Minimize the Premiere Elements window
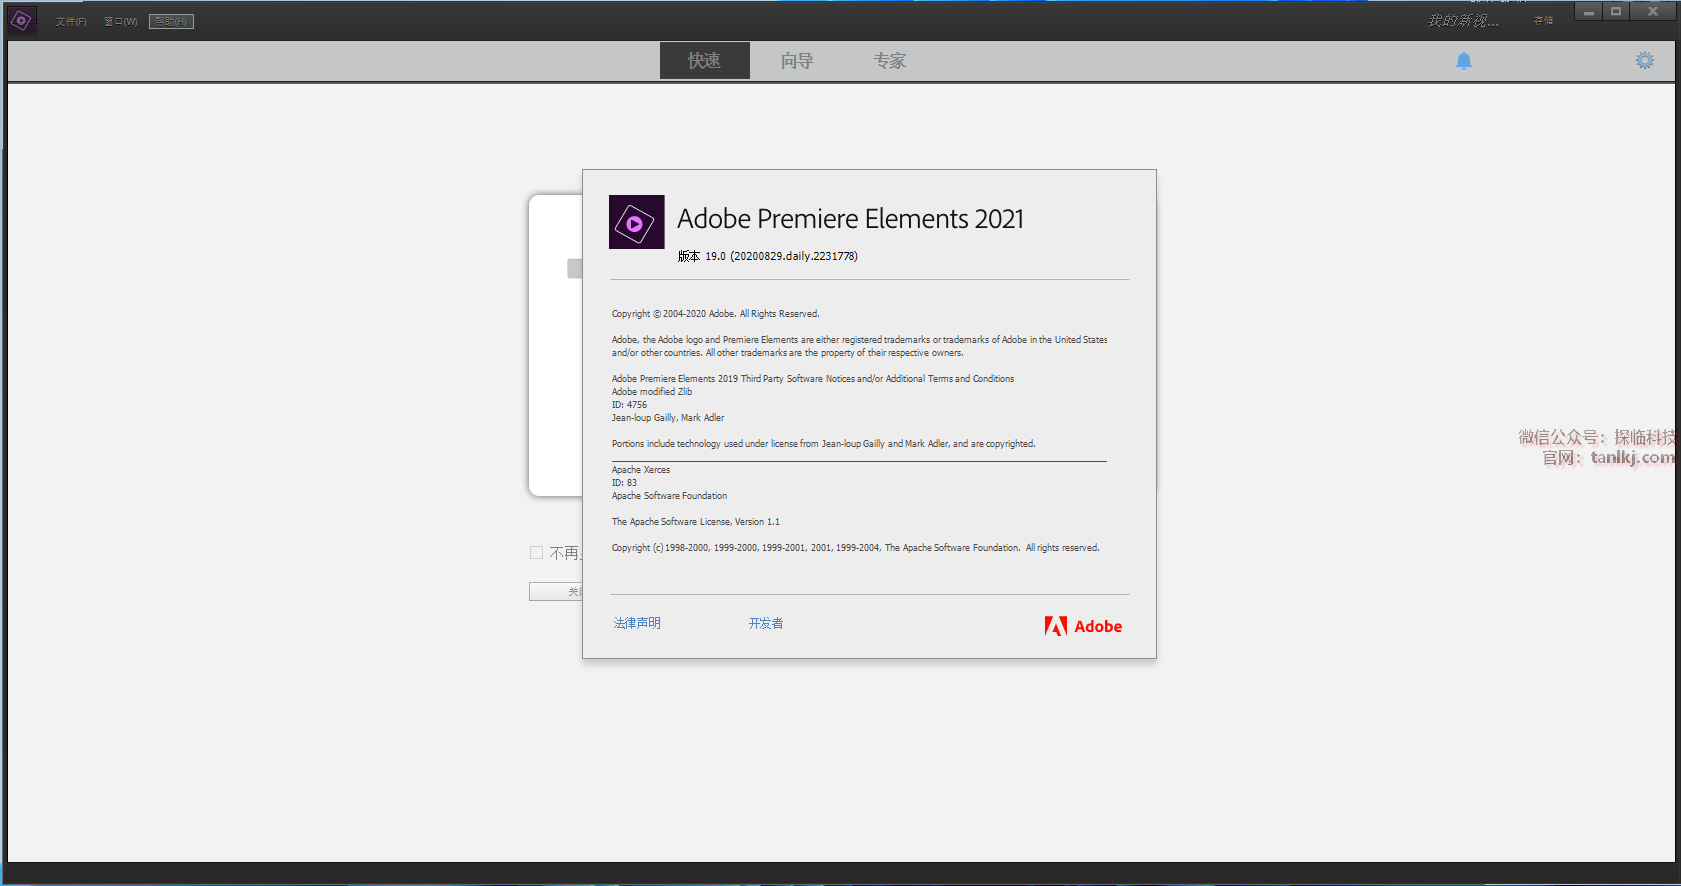The height and width of the screenshot is (886, 1681). click(1588, 12)
